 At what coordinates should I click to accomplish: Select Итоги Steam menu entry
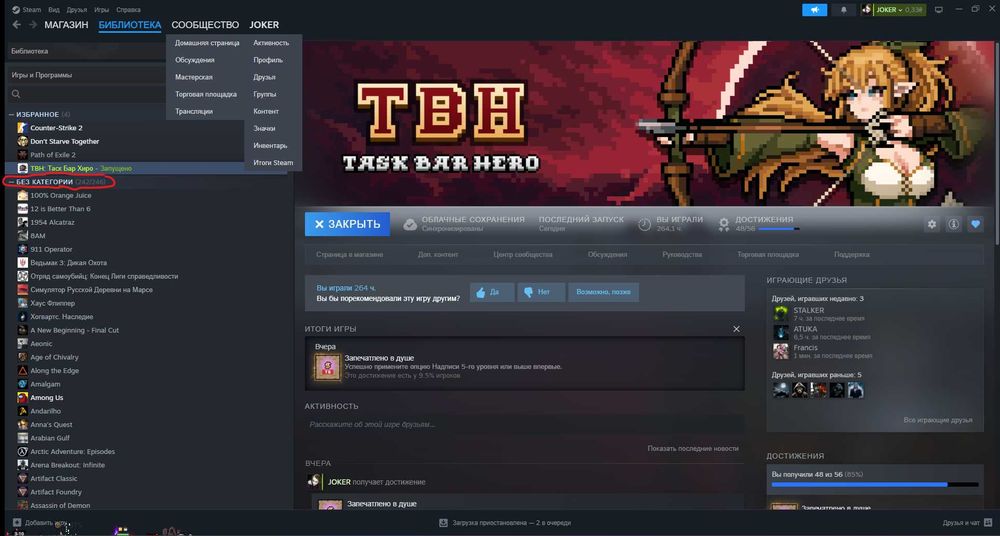pyautogui.click(x=273, y=163)
